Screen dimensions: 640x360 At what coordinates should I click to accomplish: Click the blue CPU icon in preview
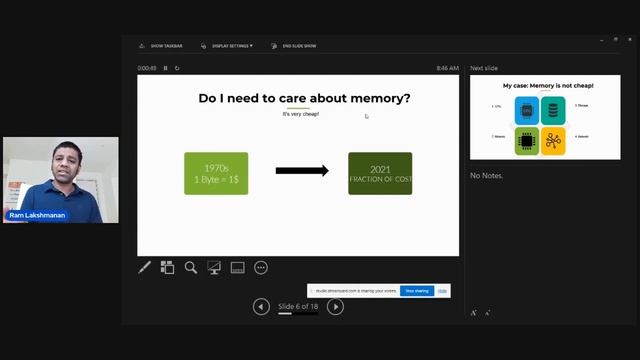pyautogui.click(x=527, y=111)
